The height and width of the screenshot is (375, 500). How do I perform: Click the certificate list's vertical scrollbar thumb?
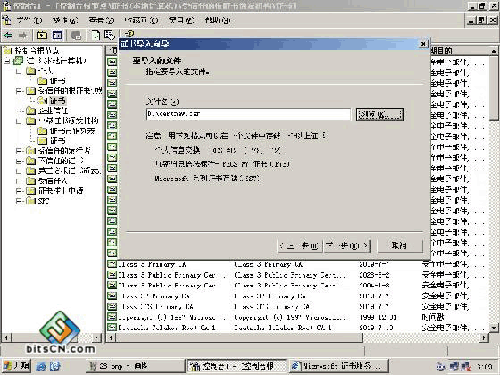(494, 88)
